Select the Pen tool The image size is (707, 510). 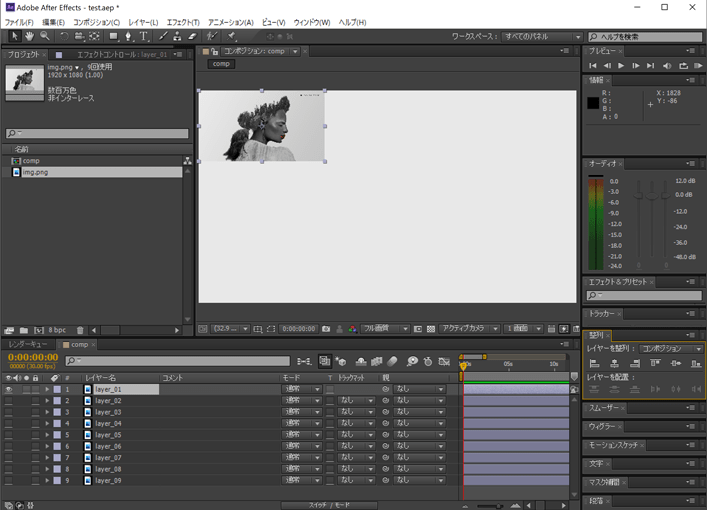tap(128, 36)
